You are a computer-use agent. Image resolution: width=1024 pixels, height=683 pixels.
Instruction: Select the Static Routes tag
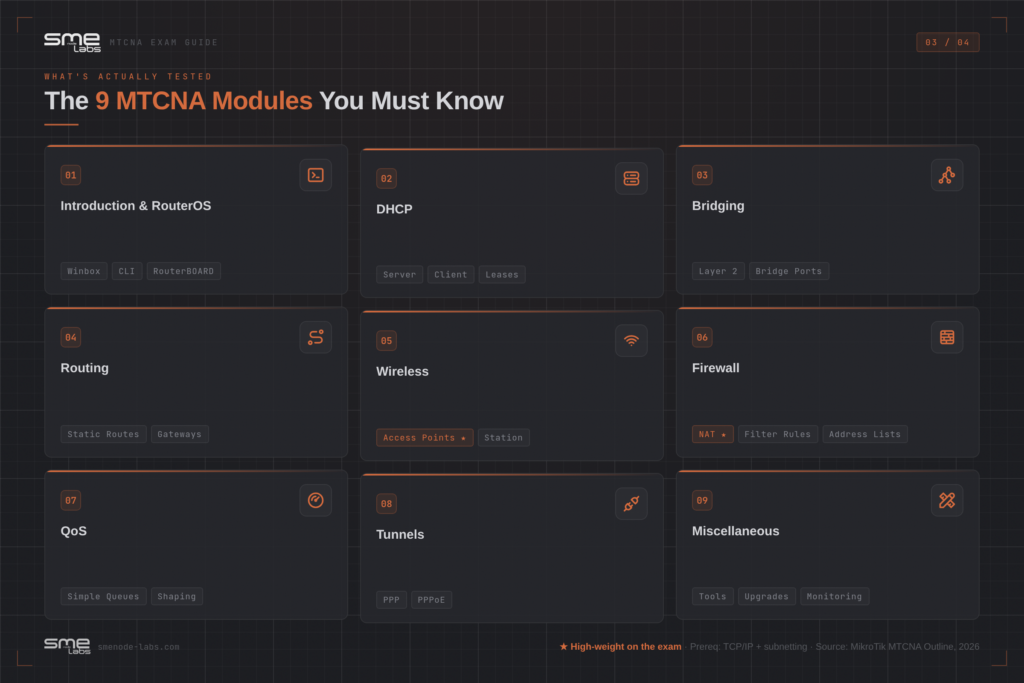pyautogui.click(x=103, y=434)
